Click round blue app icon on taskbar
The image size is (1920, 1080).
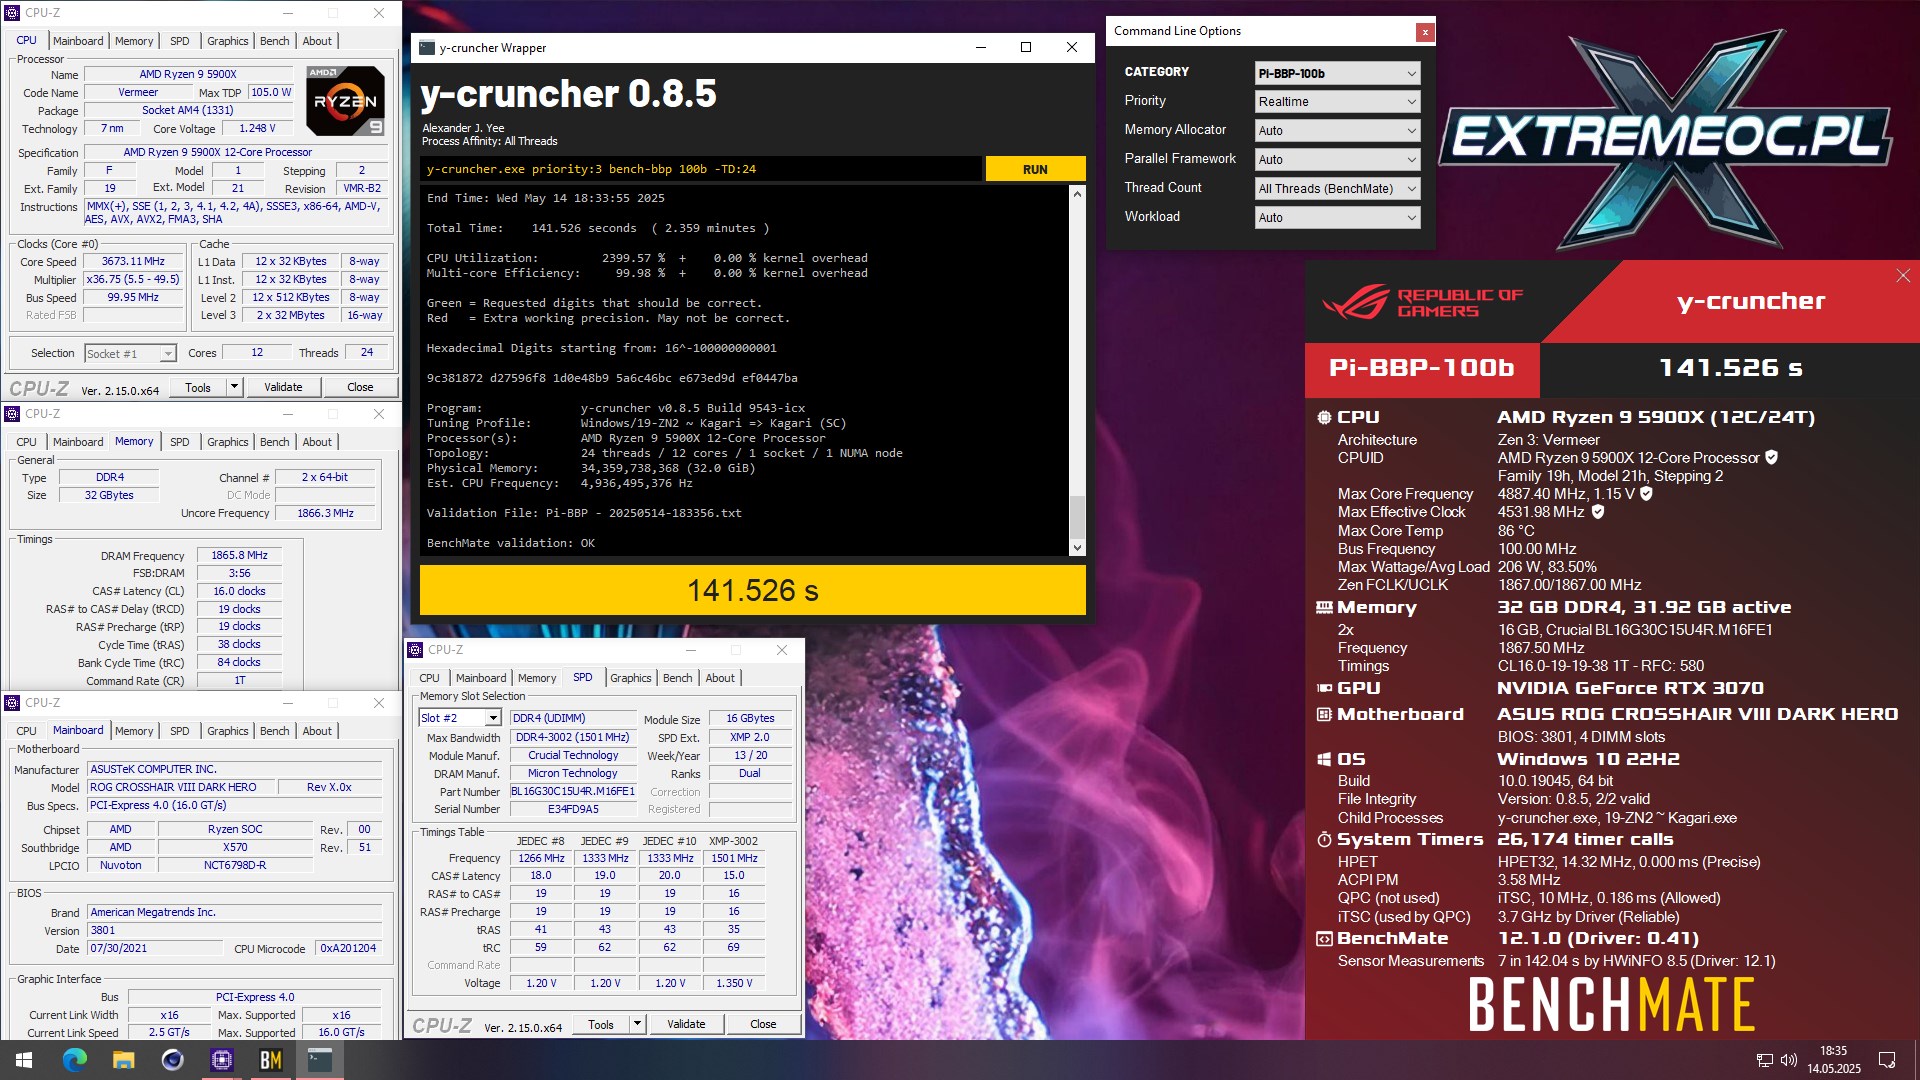tap(172, 1060)
